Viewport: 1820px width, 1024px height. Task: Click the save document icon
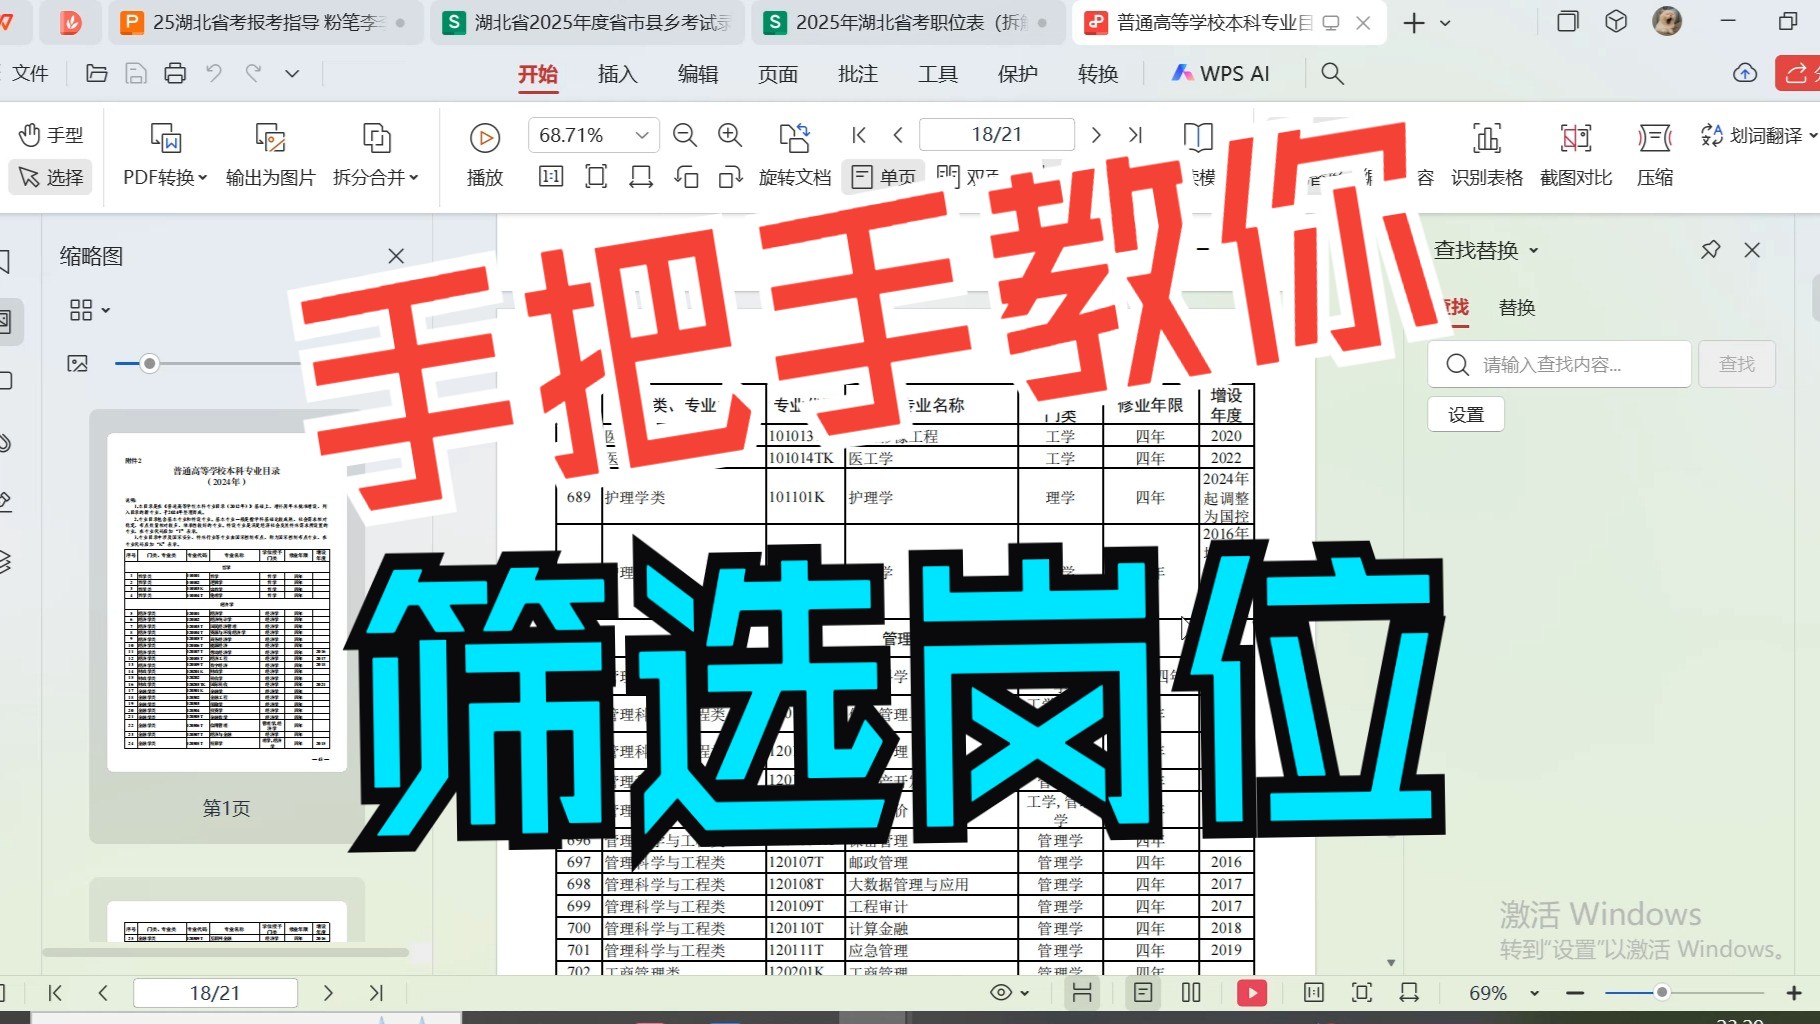[x=136, y=73]
